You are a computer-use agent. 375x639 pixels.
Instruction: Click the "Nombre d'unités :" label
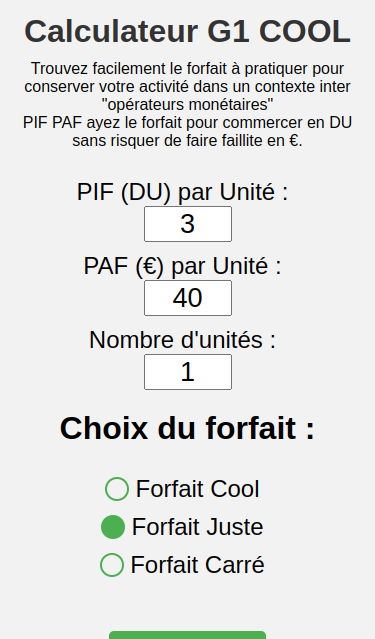pos(183,340)
